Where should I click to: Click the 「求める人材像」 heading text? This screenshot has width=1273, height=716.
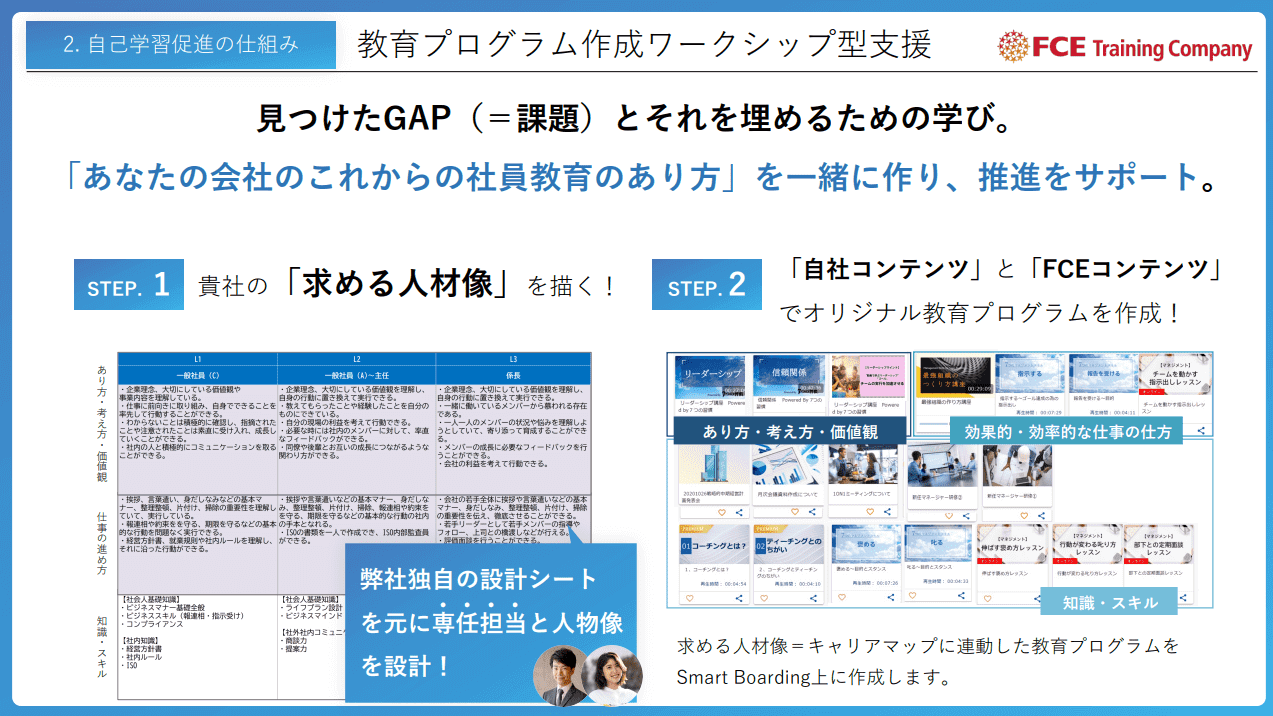[396, 285]
